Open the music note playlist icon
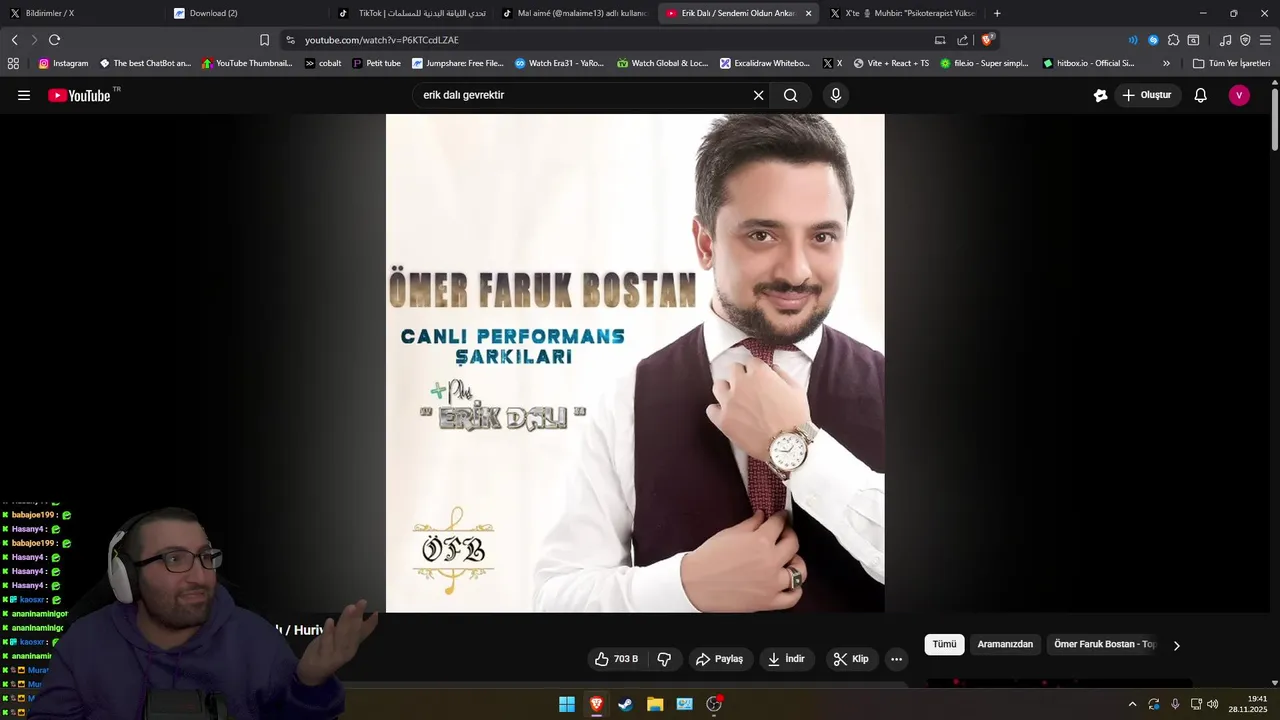This screenshot has width=1280, height=720. [x=1225, y=40]
